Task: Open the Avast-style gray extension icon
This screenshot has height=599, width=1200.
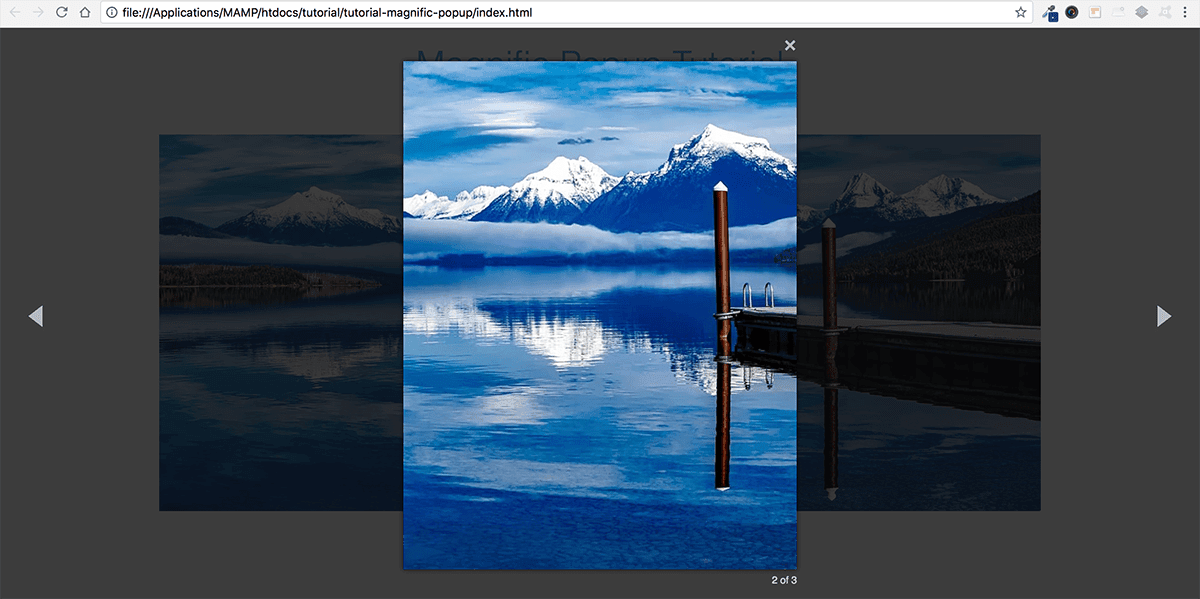Action: [1165, 12]
